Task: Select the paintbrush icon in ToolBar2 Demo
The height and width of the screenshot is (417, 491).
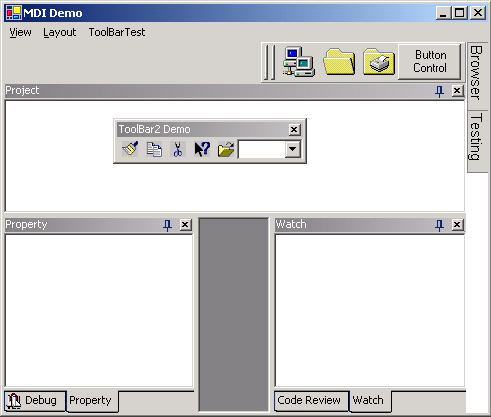Action: pyautogui.click(x=130, y=149)
